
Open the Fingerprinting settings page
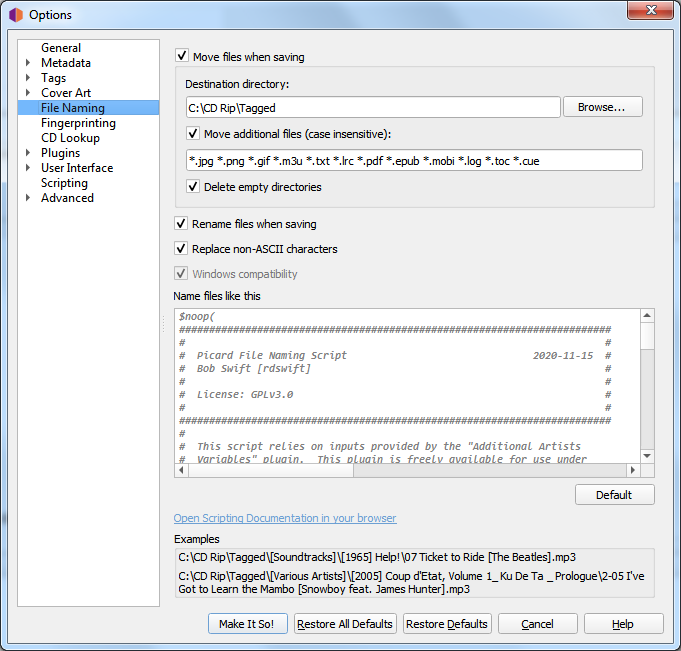pyautogui.click(x=78, y=123)
